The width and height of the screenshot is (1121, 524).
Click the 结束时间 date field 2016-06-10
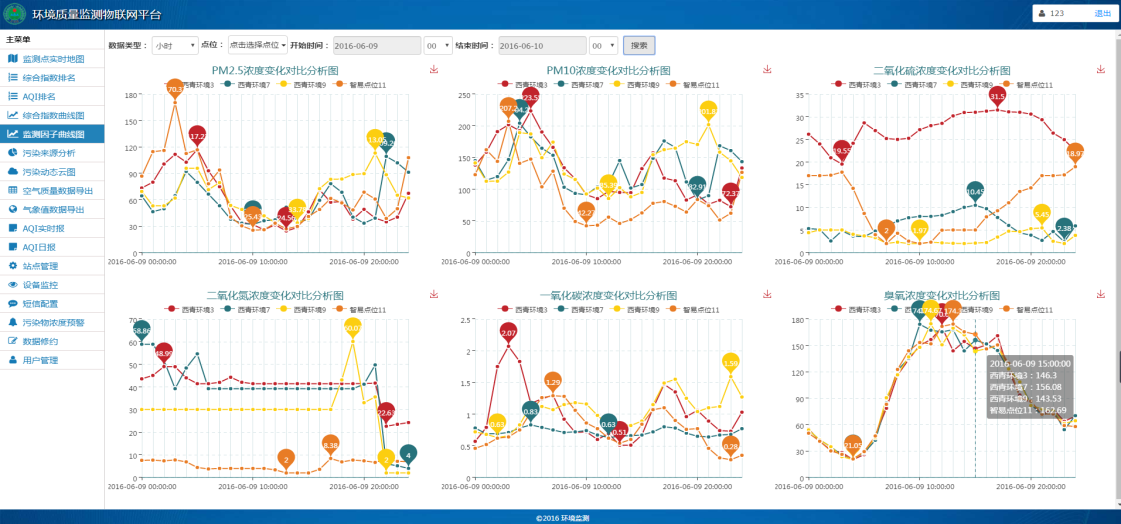click(541, 46)
